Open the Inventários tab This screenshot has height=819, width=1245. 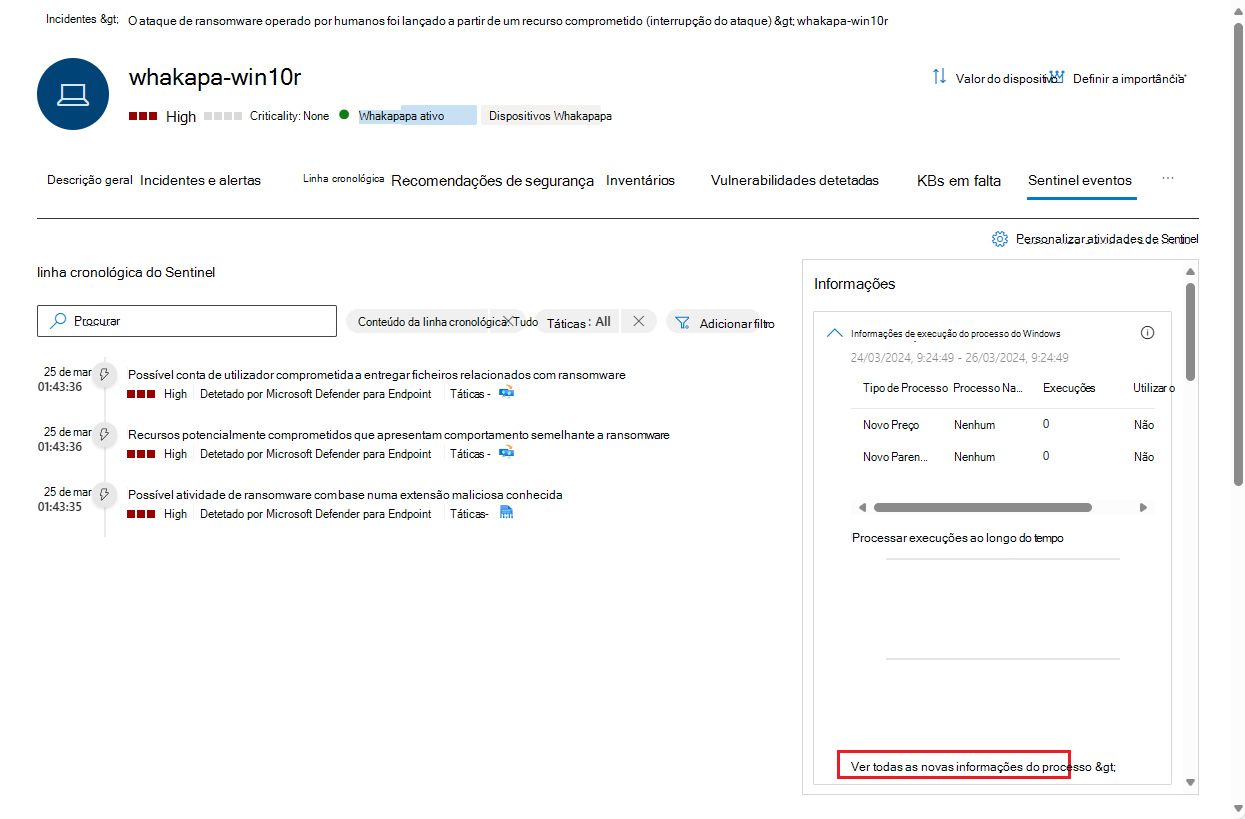[x=640, y=180]
